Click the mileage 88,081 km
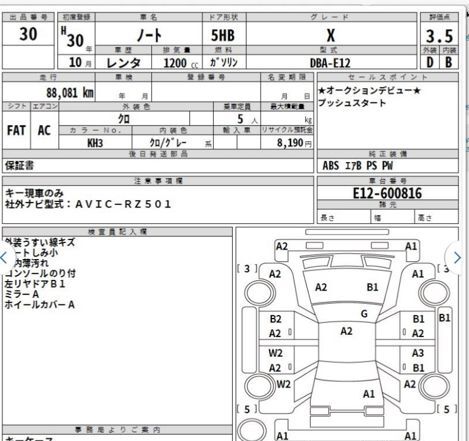 (x=70, y=93)
